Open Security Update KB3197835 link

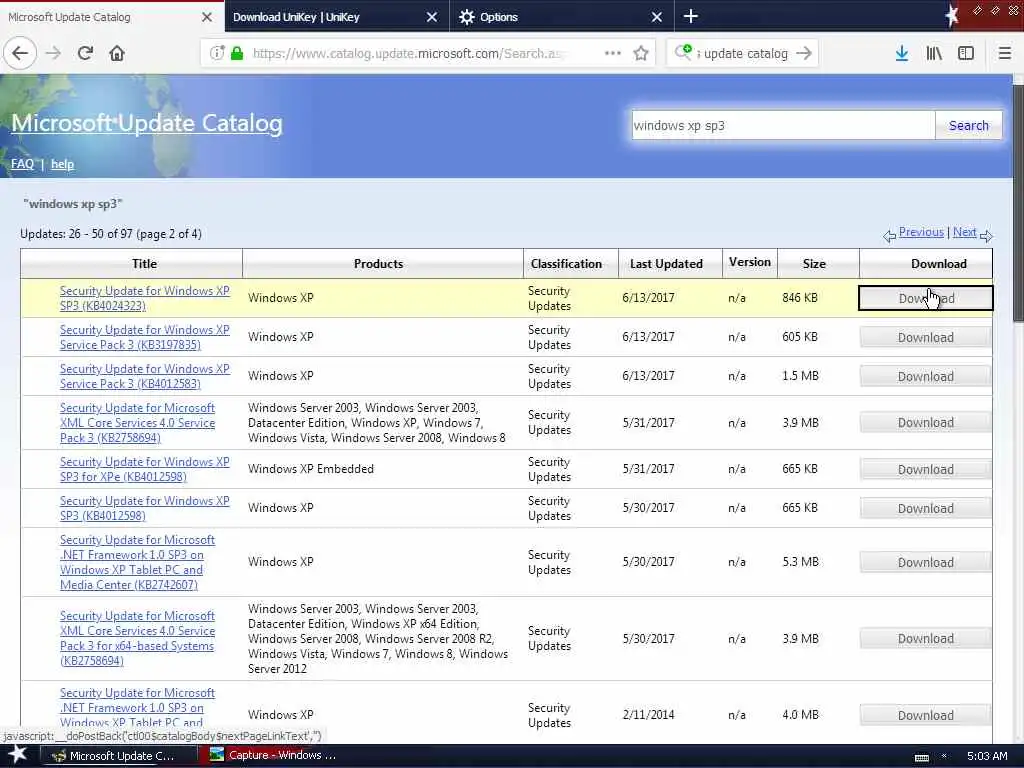(144, 338)
